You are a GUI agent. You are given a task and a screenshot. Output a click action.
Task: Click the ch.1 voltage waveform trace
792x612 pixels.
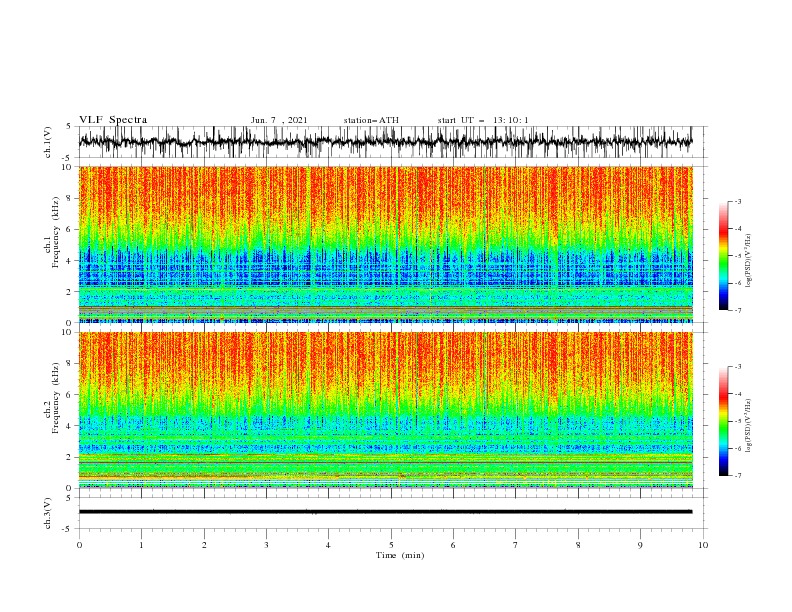point(385,142)
